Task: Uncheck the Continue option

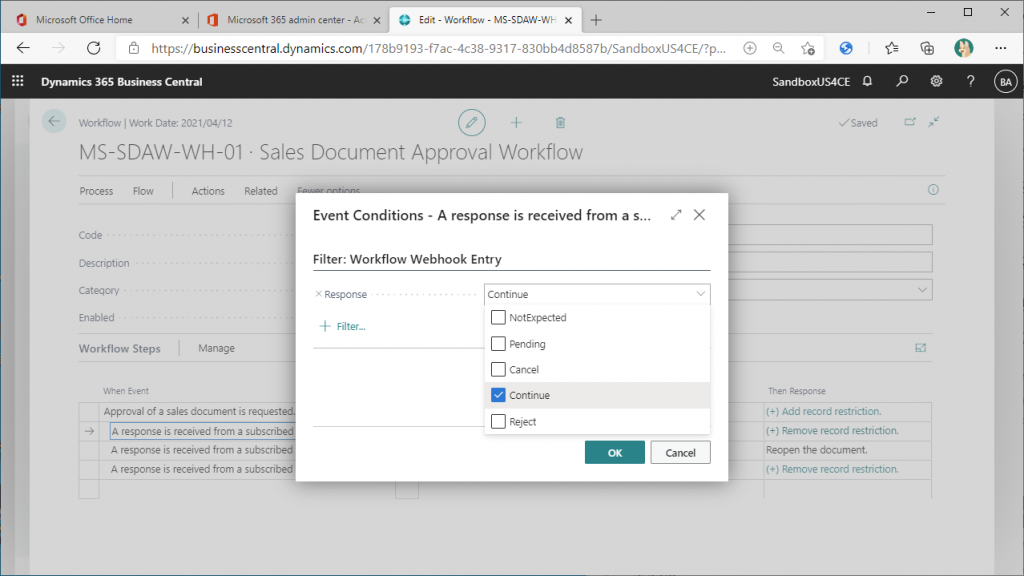Action: [498, 395]
